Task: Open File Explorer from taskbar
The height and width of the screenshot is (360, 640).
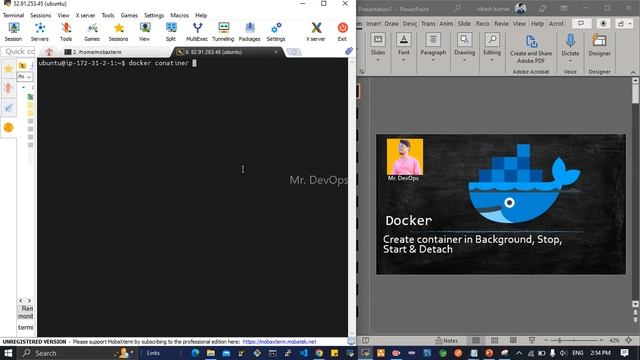Action: (x=211, y=353)
